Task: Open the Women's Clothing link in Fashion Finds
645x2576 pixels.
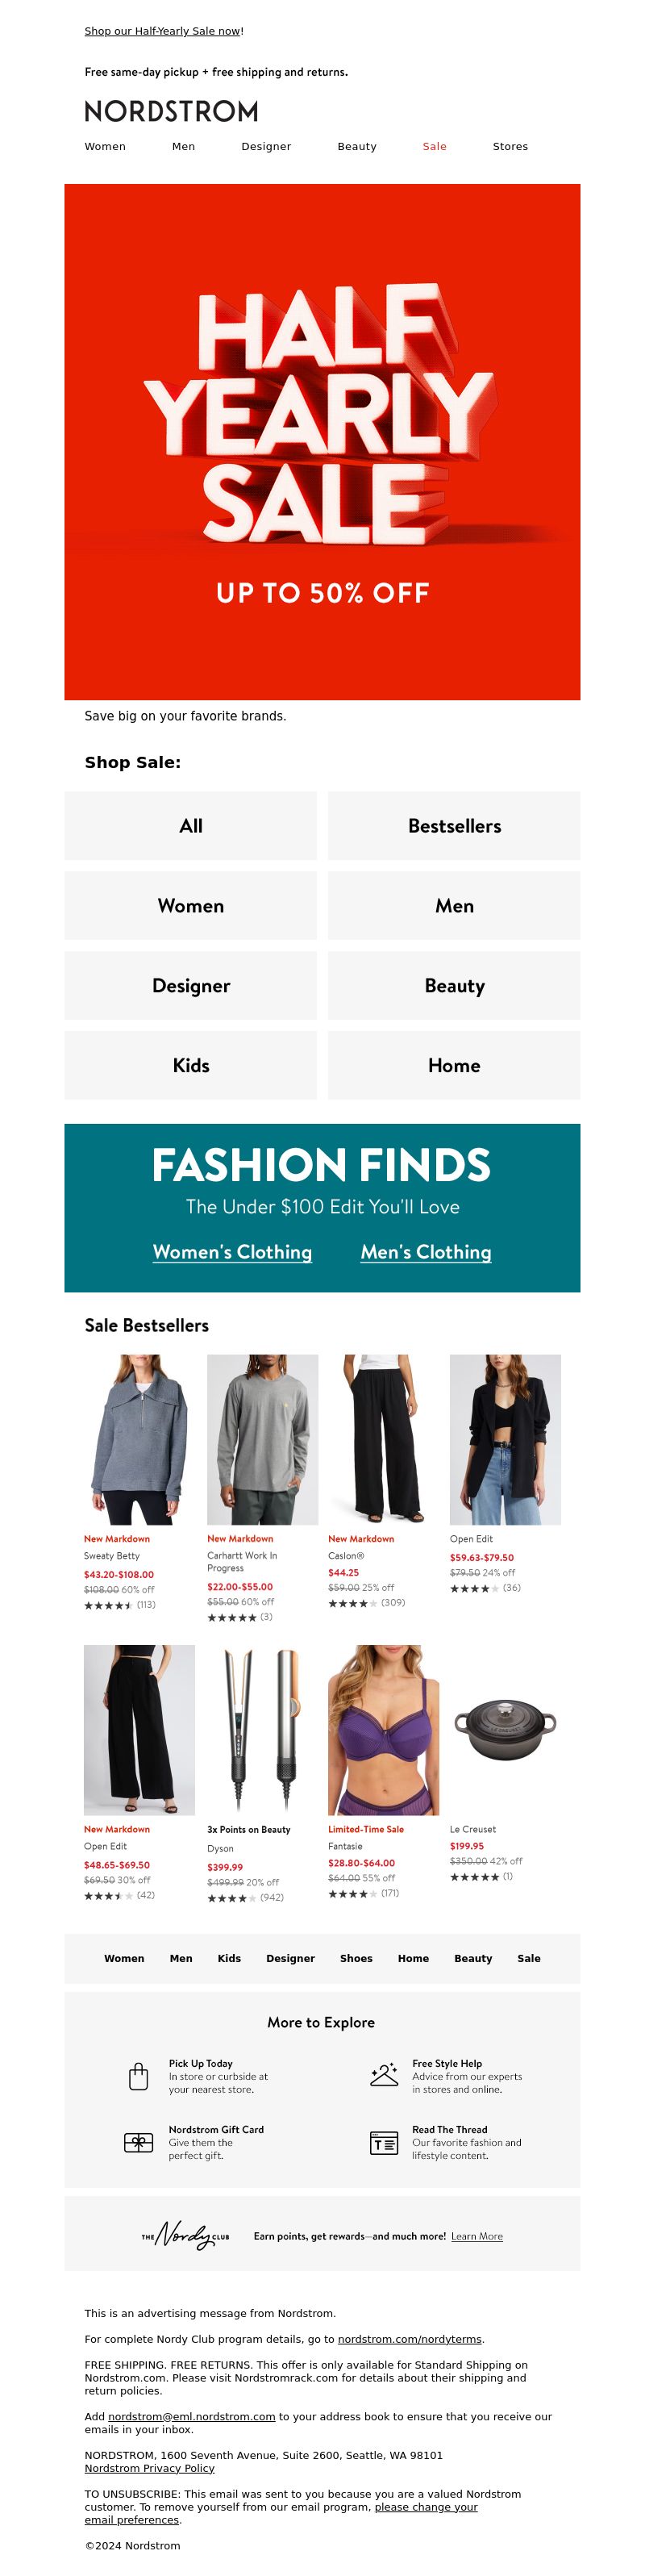Action: tap(232, 1252)
